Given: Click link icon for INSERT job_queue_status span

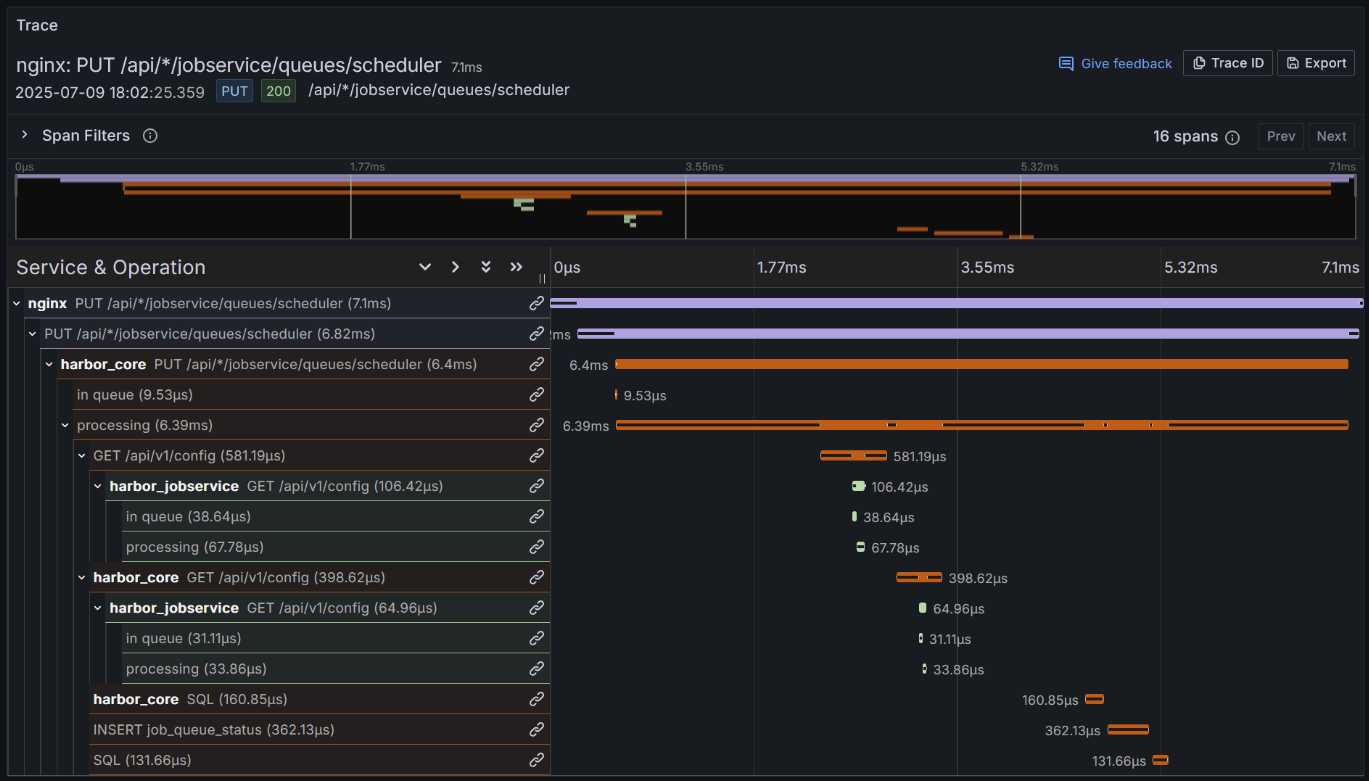Looking at the screenshot, I should (x=537, y=730).
